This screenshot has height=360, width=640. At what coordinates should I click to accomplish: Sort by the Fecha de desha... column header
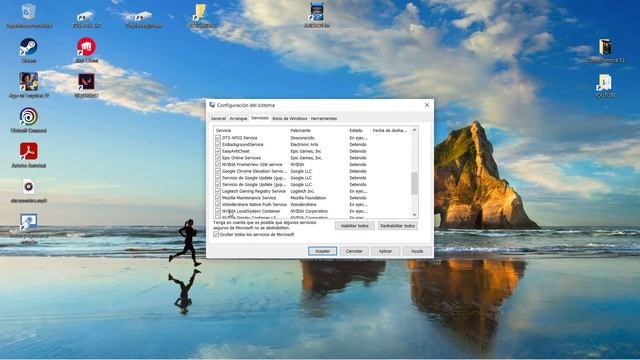391,131
